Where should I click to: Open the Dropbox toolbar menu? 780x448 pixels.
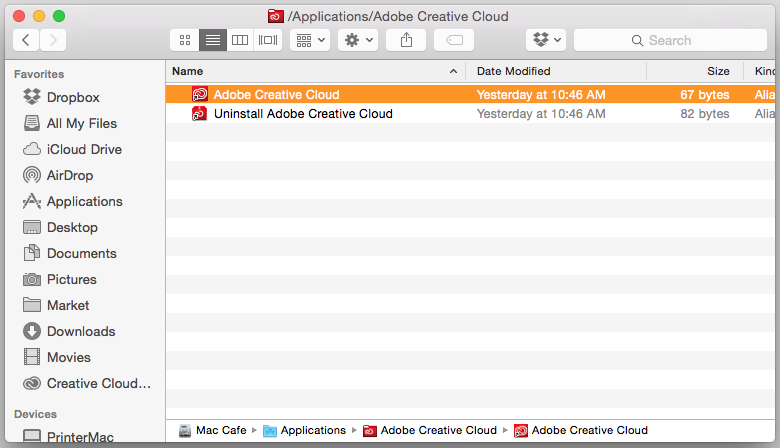point(546,40)
